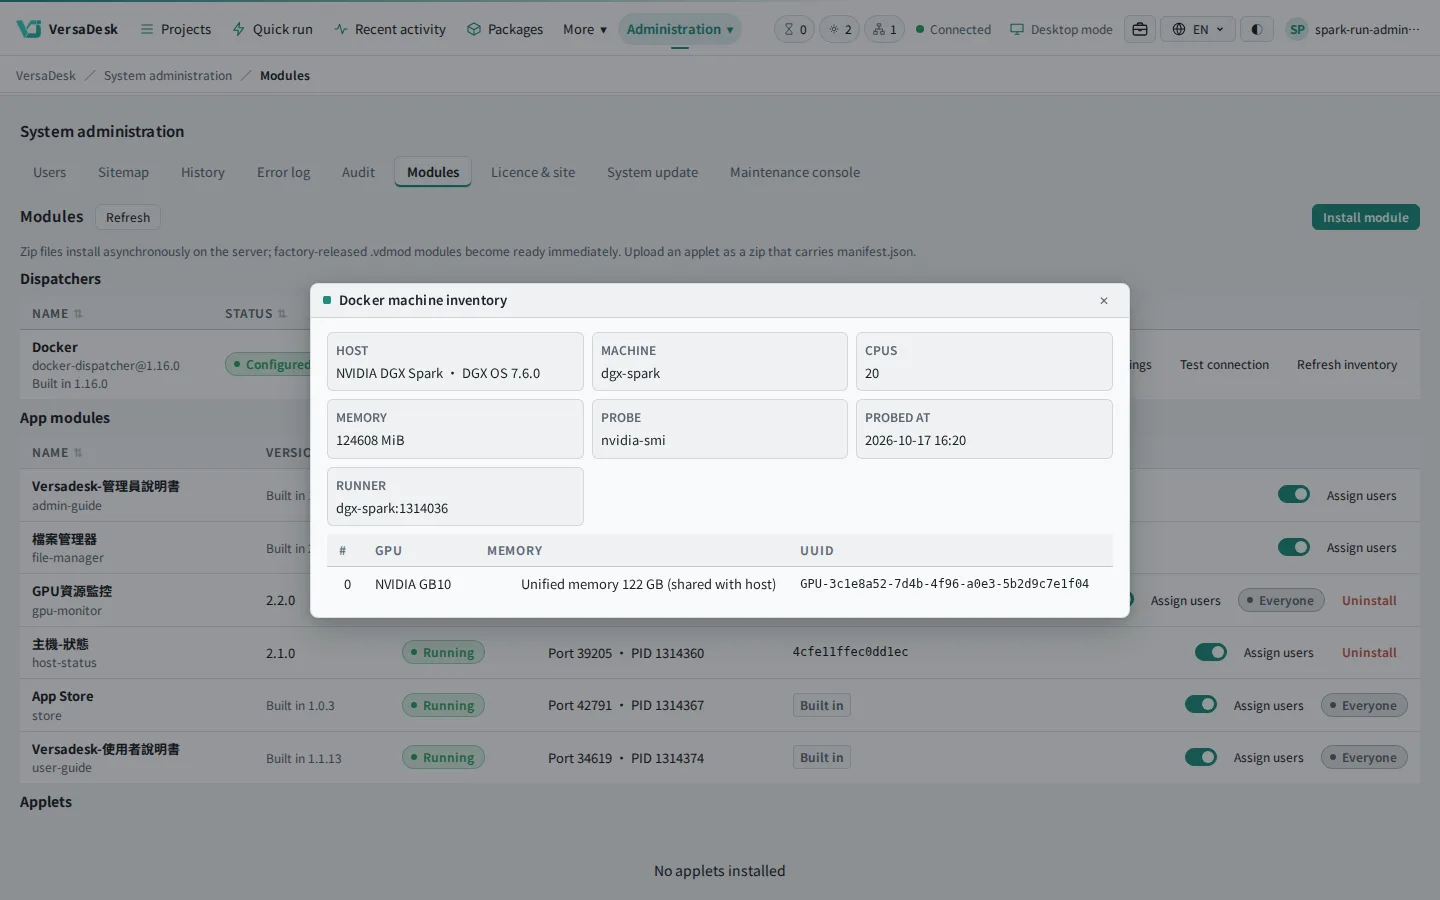
Task: Open the EN language selector
Action: (x=1198, y=29)
